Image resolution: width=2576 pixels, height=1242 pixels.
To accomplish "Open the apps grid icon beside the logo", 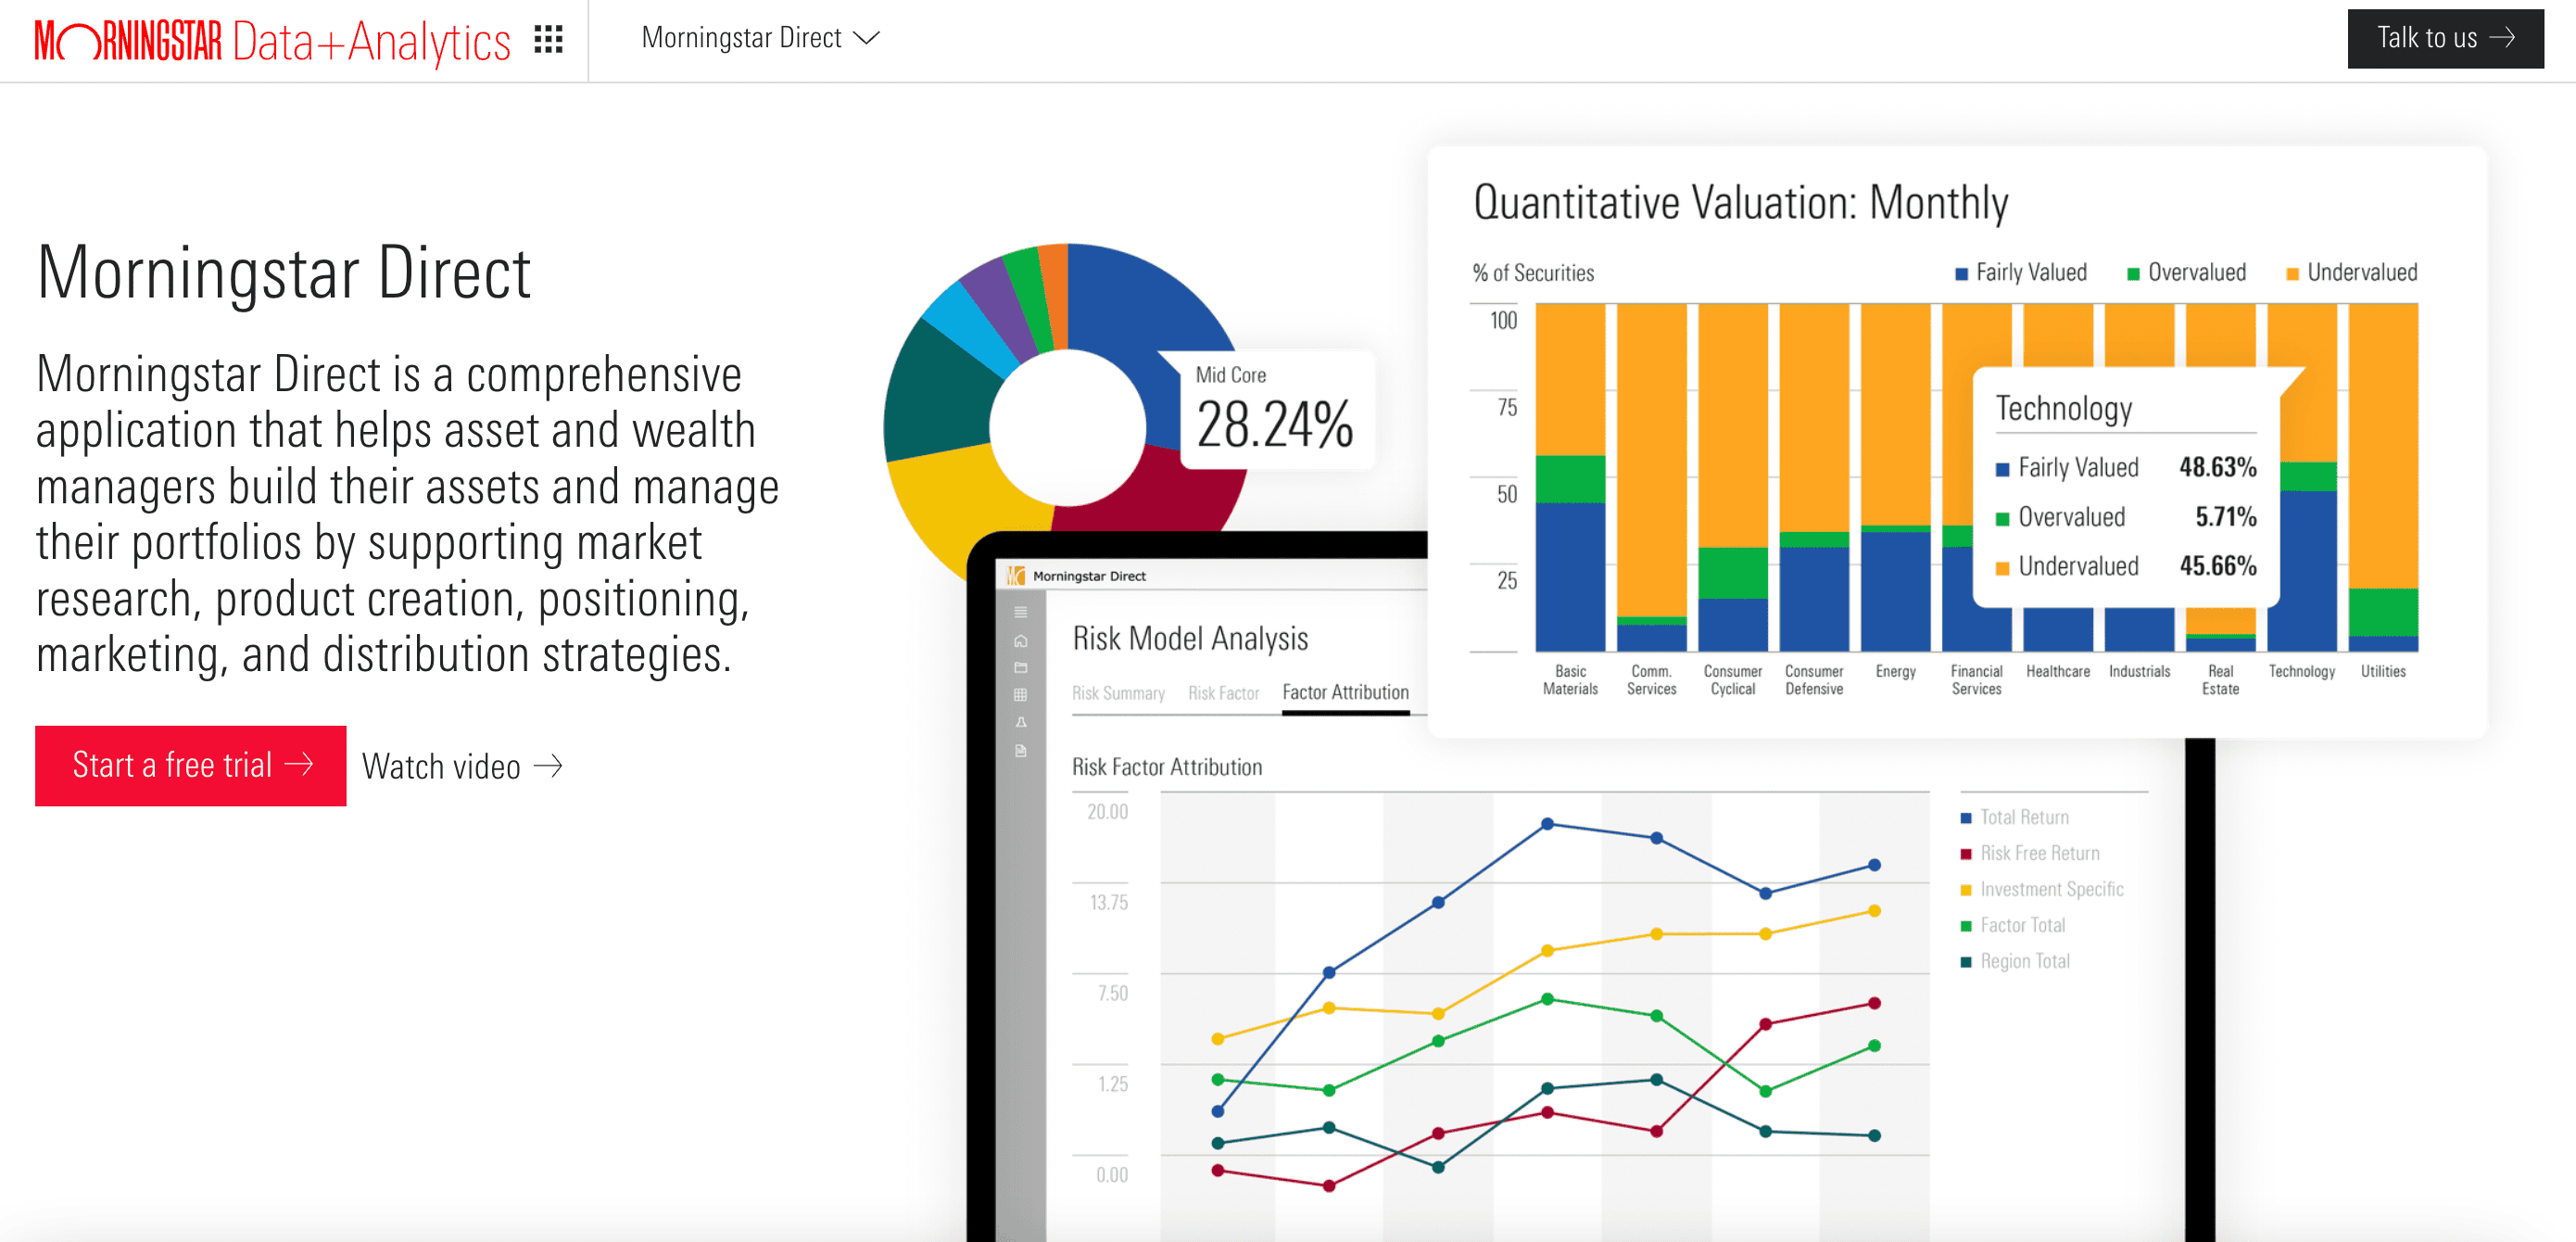I will click(548, 39).
